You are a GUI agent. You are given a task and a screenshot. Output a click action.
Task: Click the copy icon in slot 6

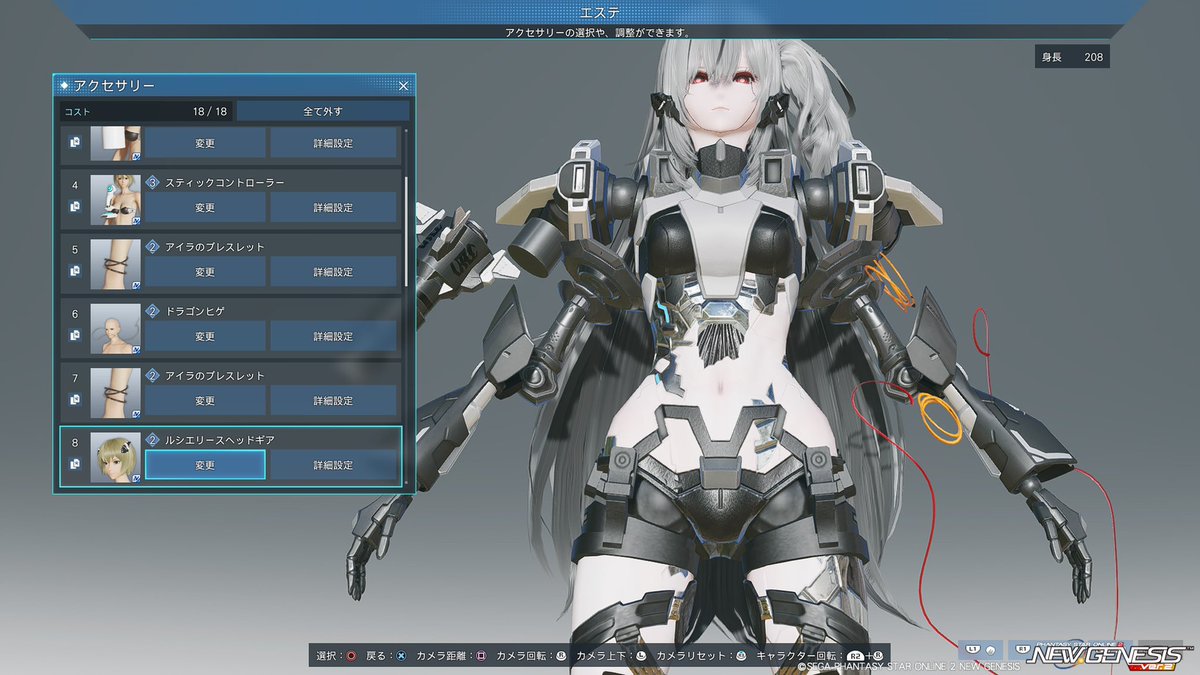tap(75, 335)
